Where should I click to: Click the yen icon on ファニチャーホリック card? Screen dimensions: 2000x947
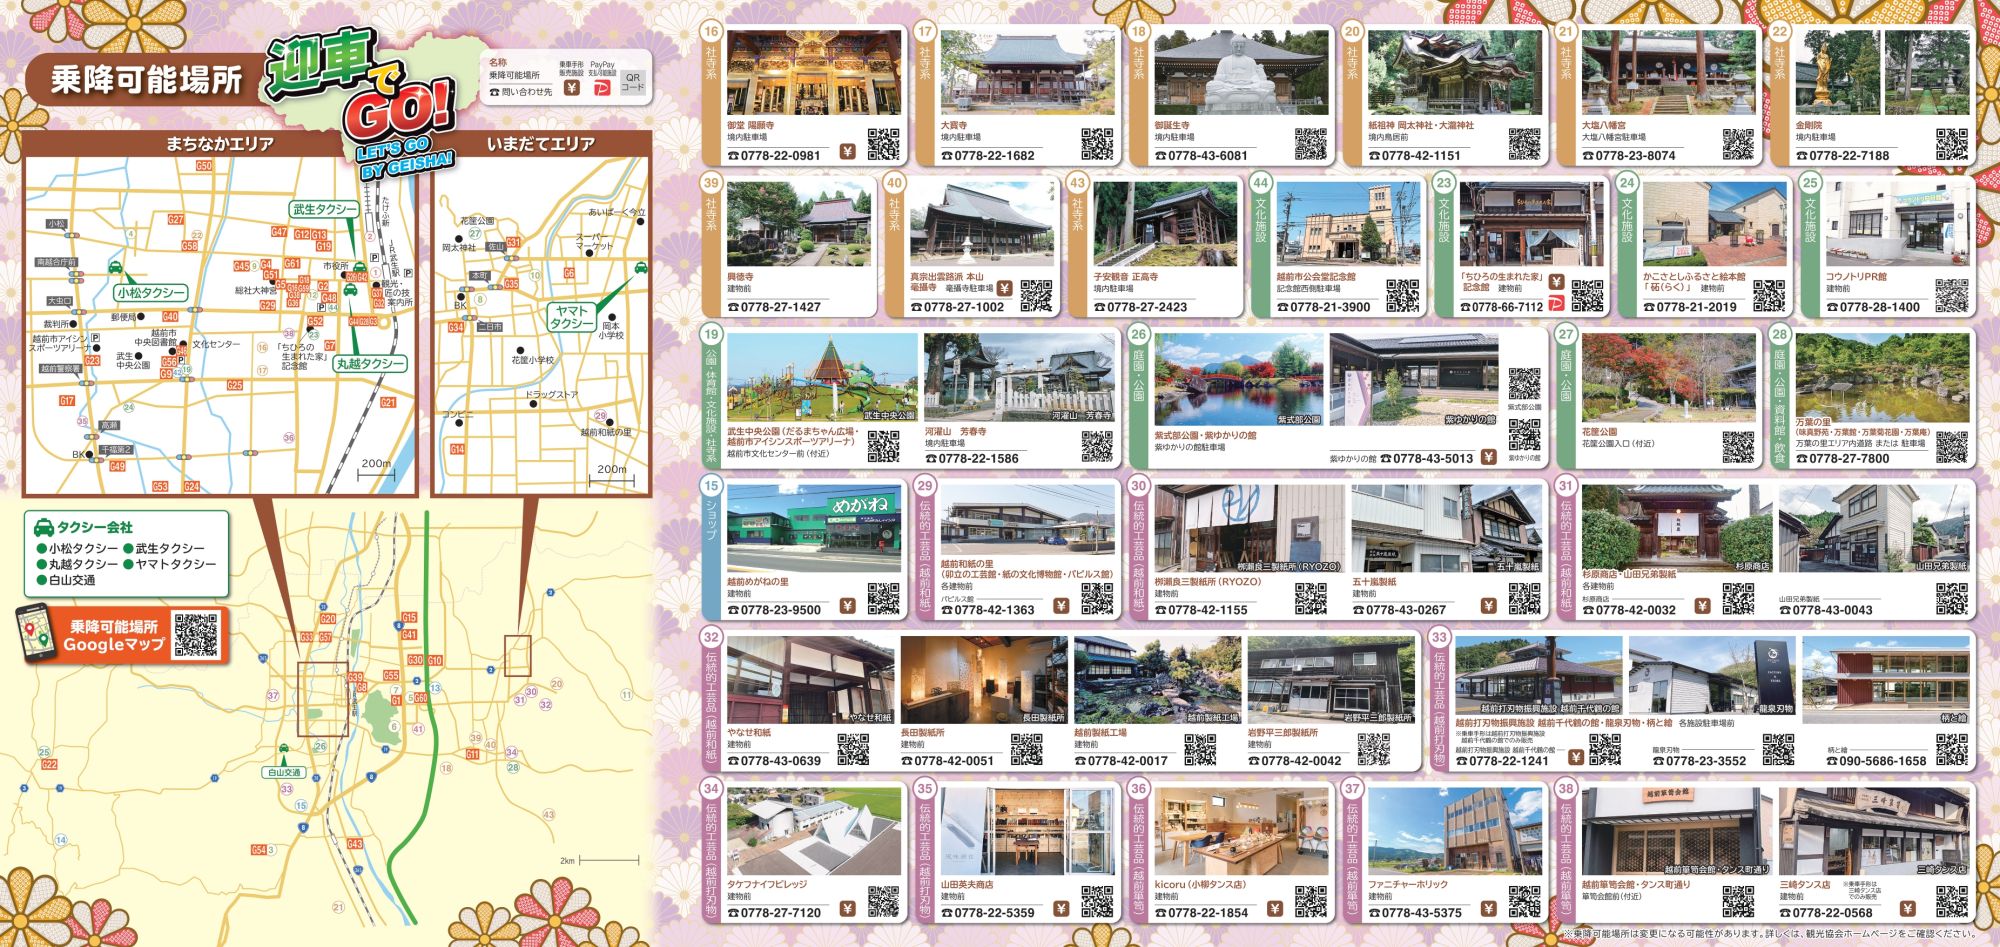[x=1489, y=909]
